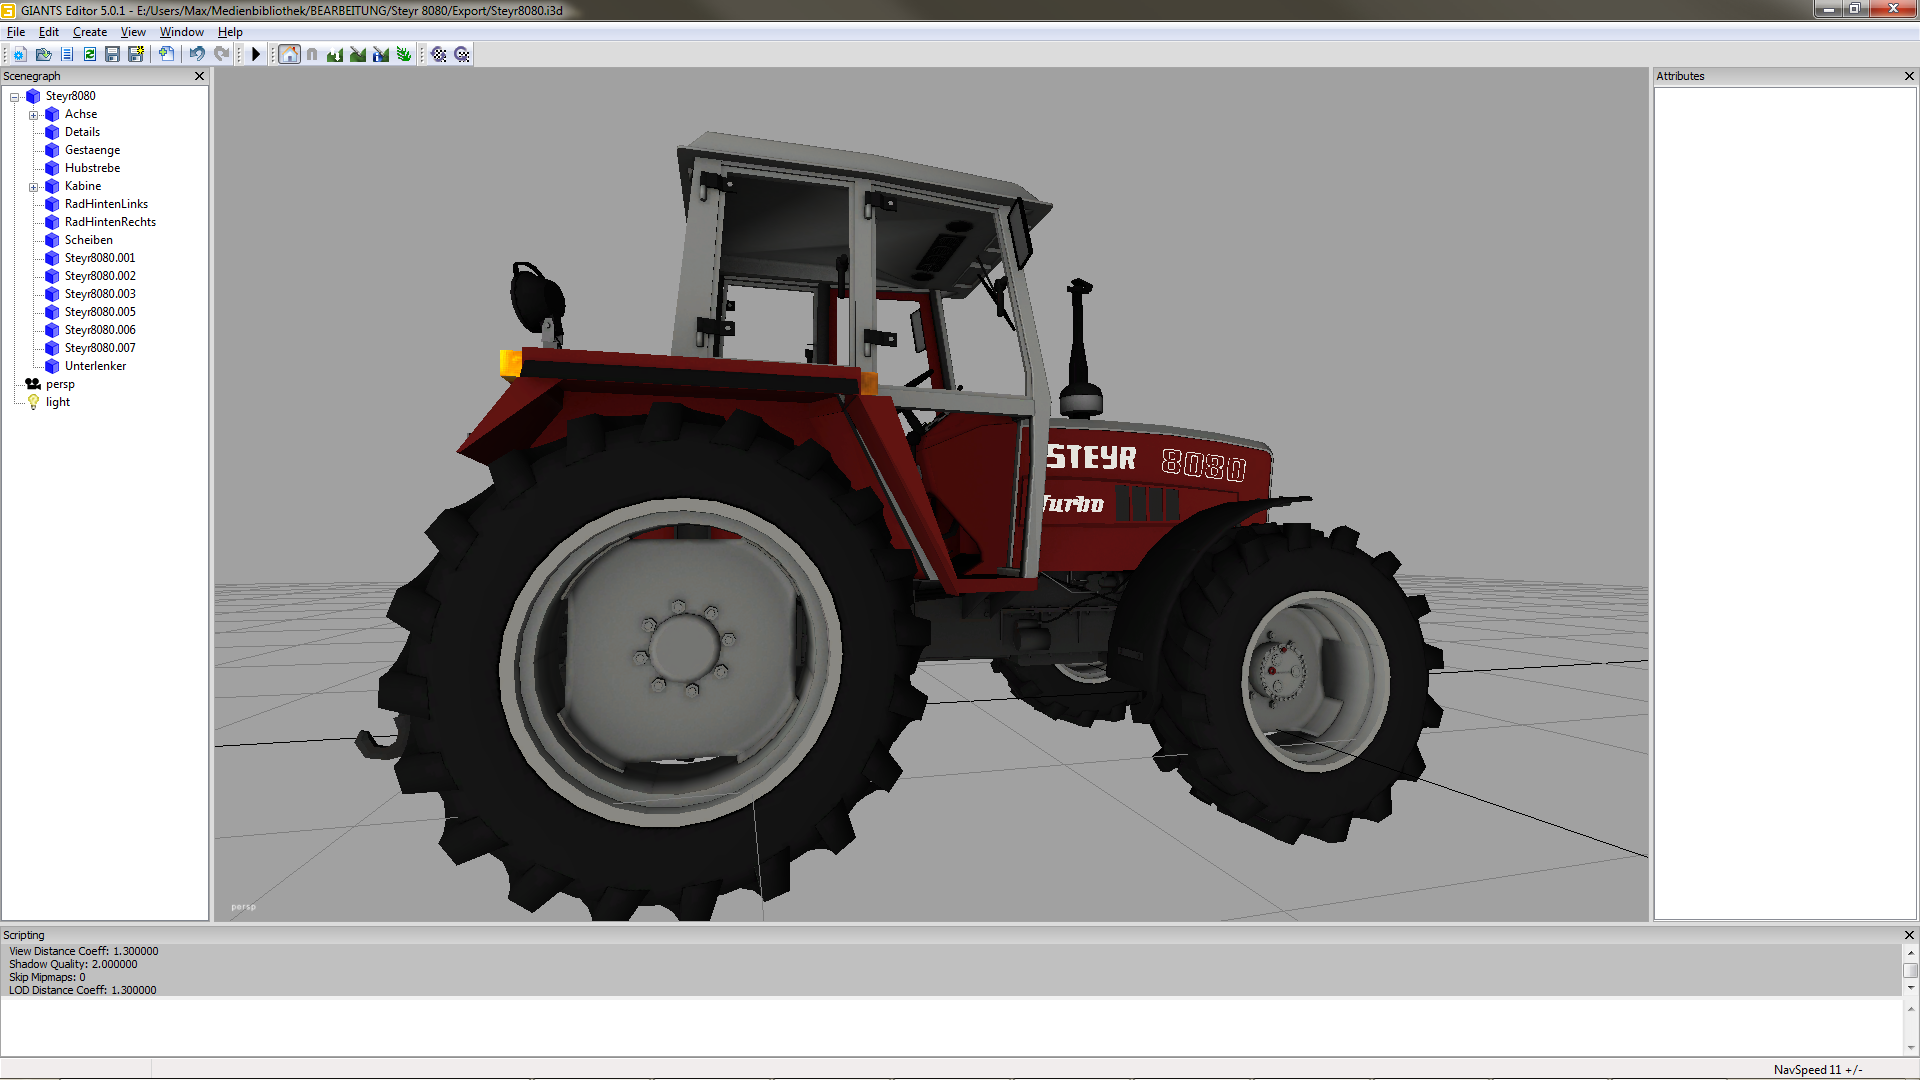The height and width of the screenshot is (1080, 1920).
Task: Select the terrain paint brush tool
Action: [358, 54]
